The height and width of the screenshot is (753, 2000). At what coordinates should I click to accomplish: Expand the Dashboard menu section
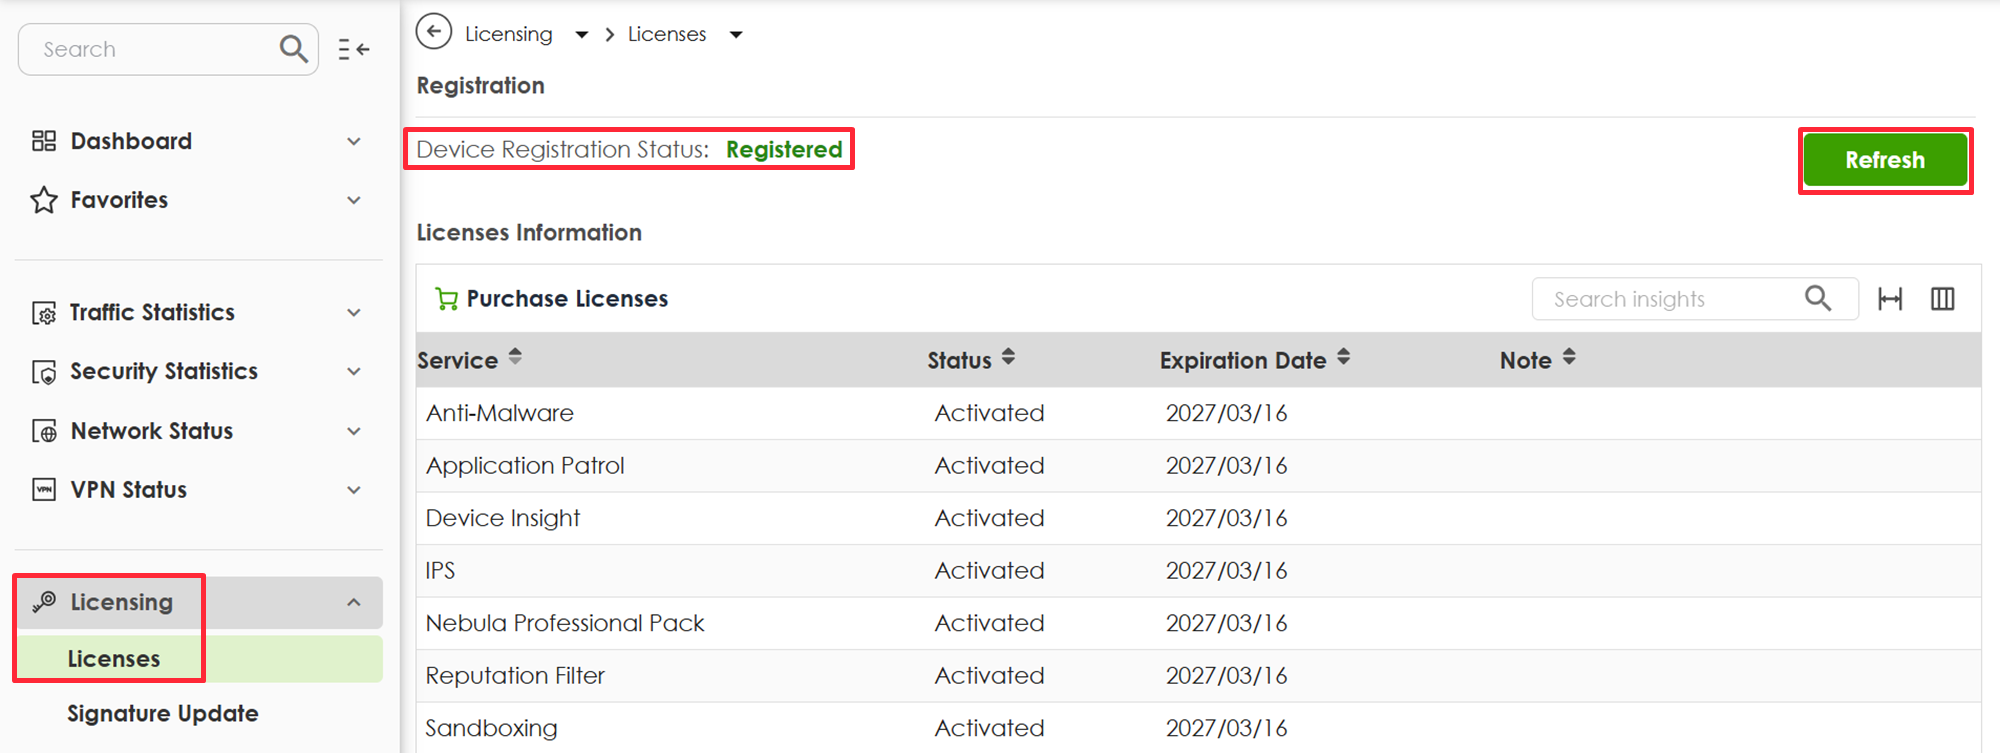(x=354, y=141)
